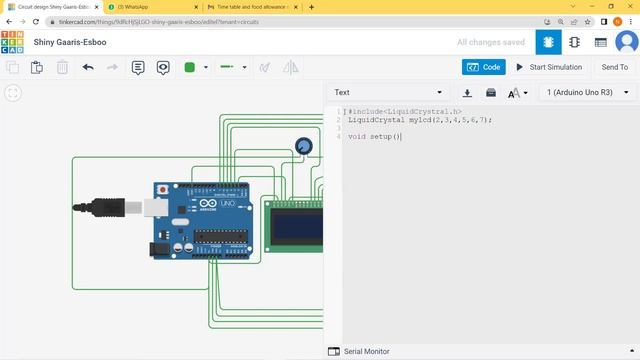Toggle the Code editor button
640x360 pixels.
click(484, 67)
